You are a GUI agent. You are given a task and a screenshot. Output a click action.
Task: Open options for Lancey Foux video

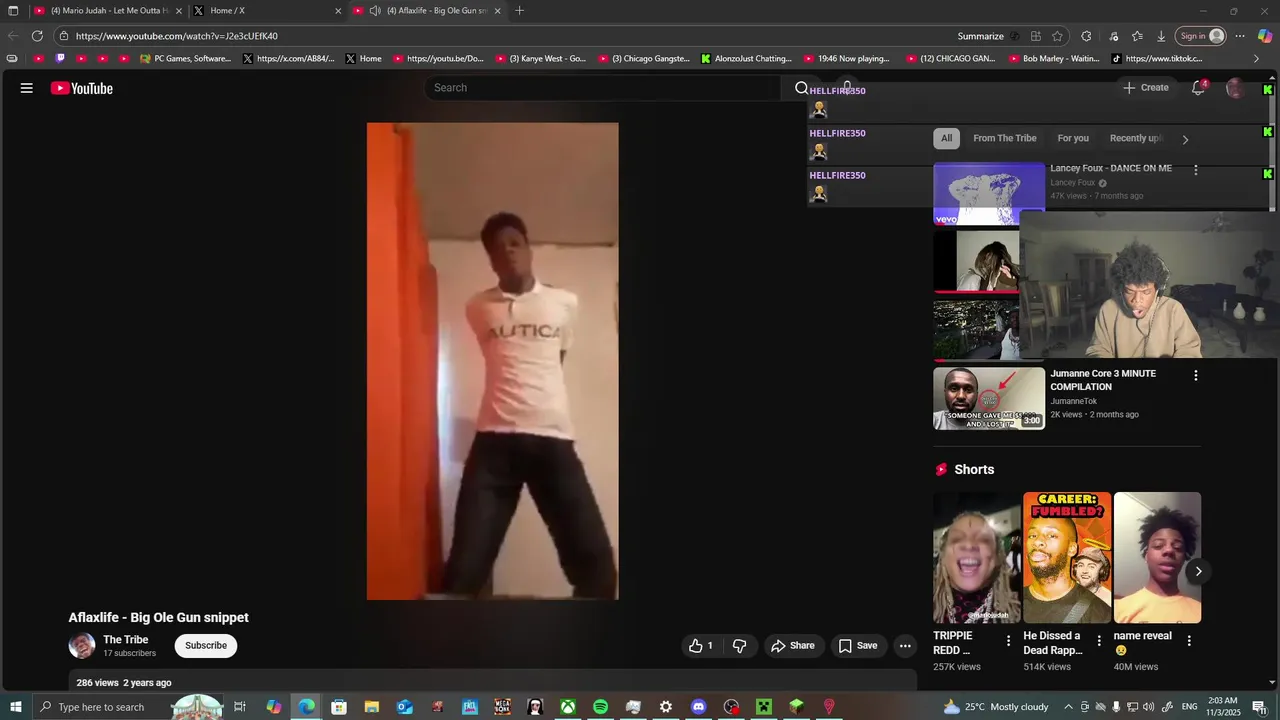coord(1195,170)
